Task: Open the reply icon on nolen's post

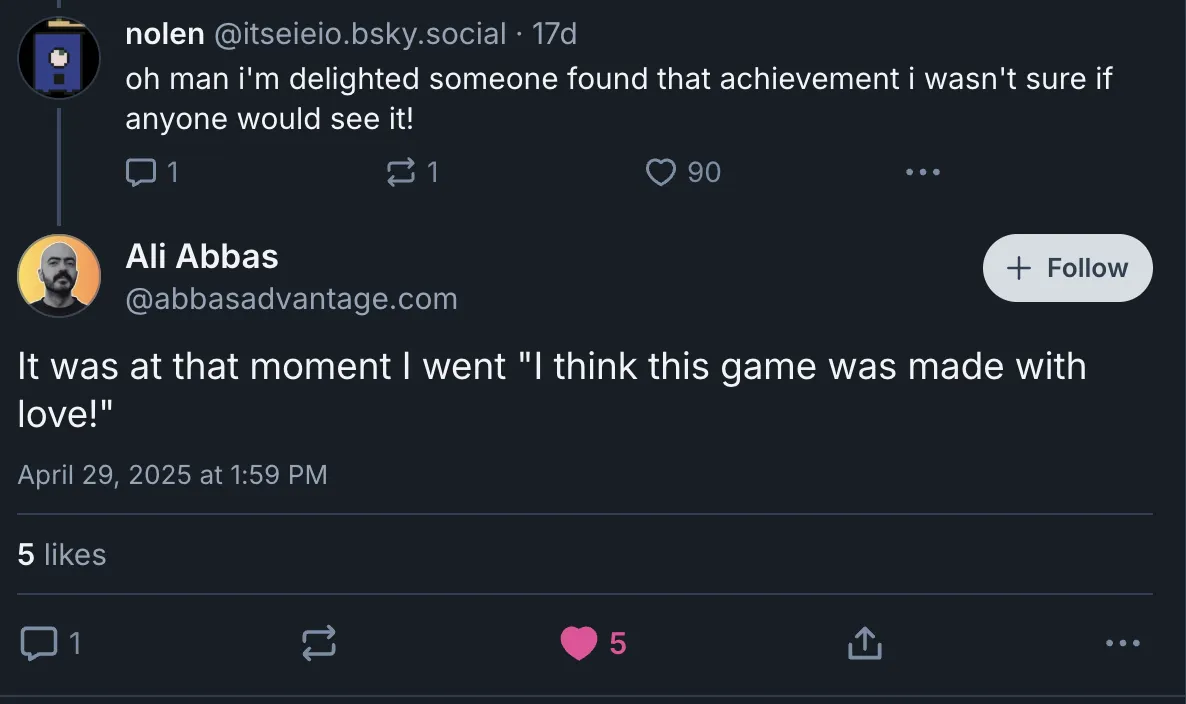Action: pyautogui.click(x=140, y=171)
